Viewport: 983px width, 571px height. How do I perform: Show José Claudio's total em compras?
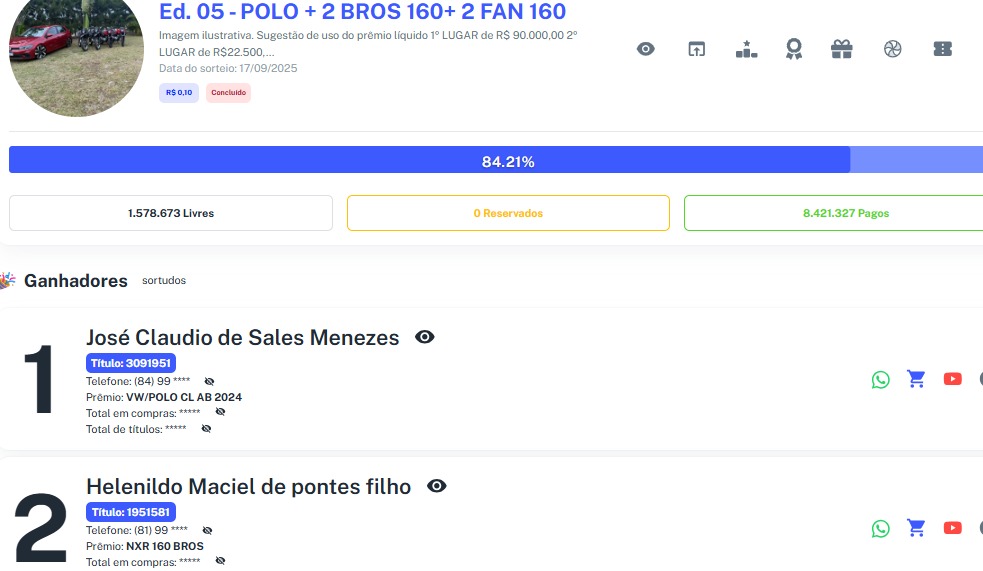[x=220, y=412]
